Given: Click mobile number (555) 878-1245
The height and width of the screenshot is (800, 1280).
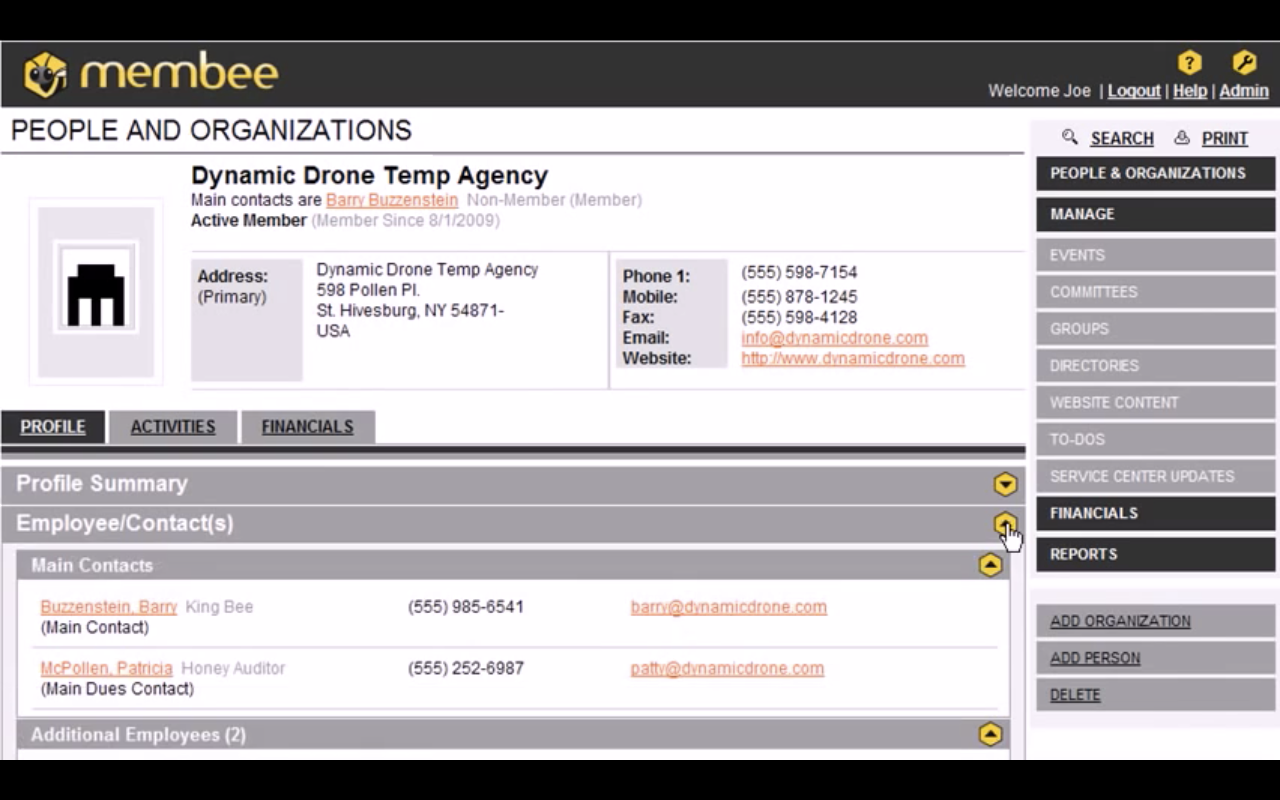Looking at the screenshot, I should click(799, 297).
